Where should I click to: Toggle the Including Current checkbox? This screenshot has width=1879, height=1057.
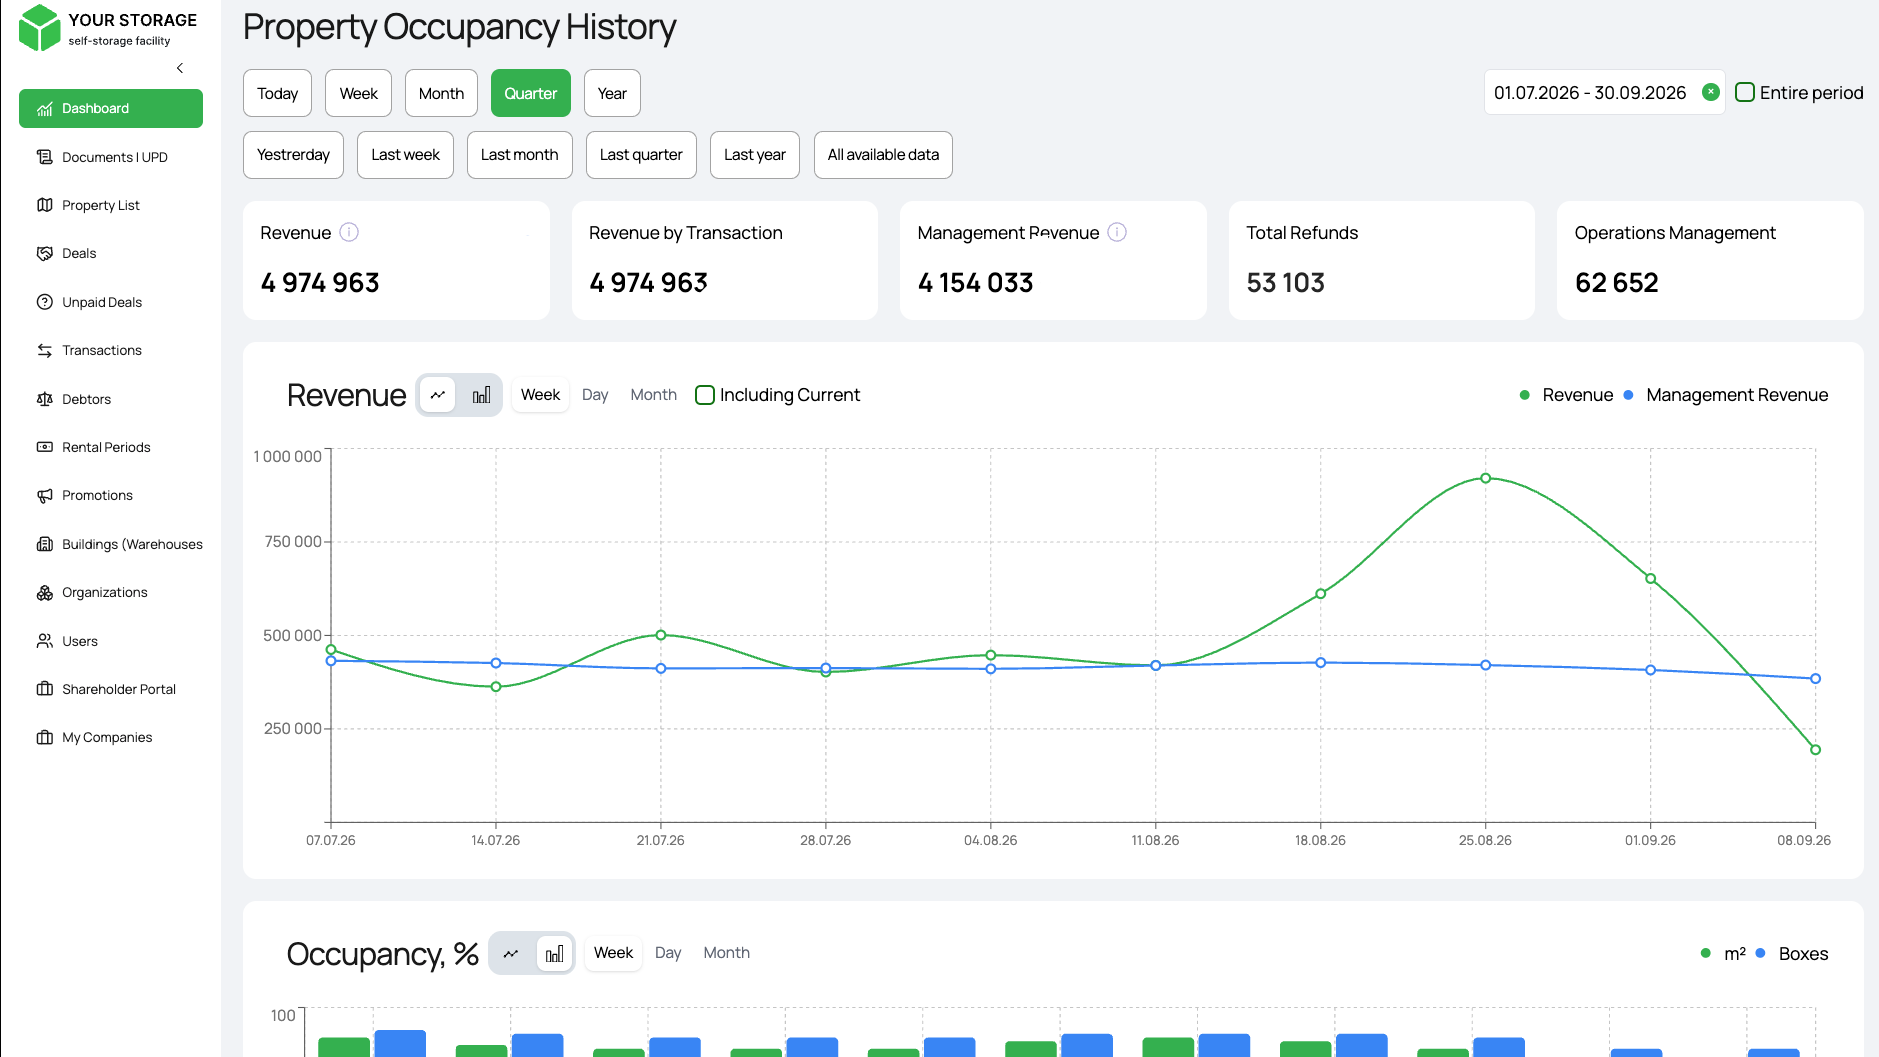pos(705,395)
